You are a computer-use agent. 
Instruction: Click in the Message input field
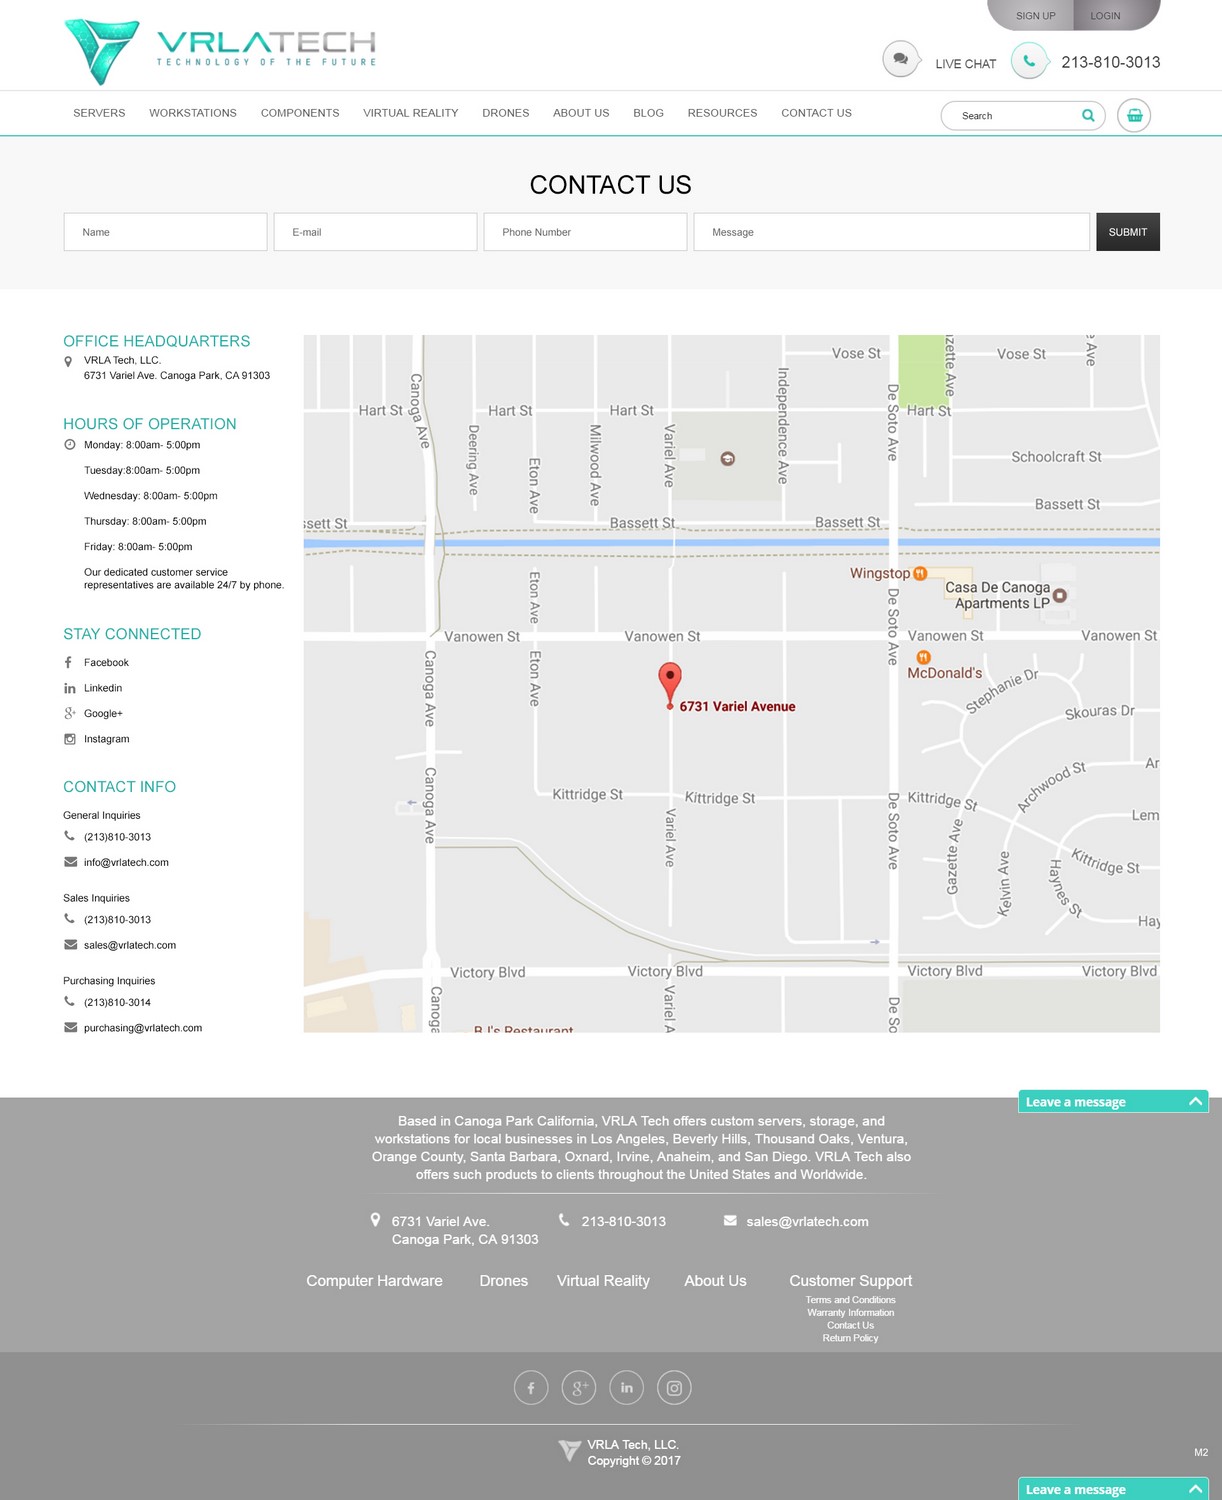pyautogui.click(x=891, y=232)
